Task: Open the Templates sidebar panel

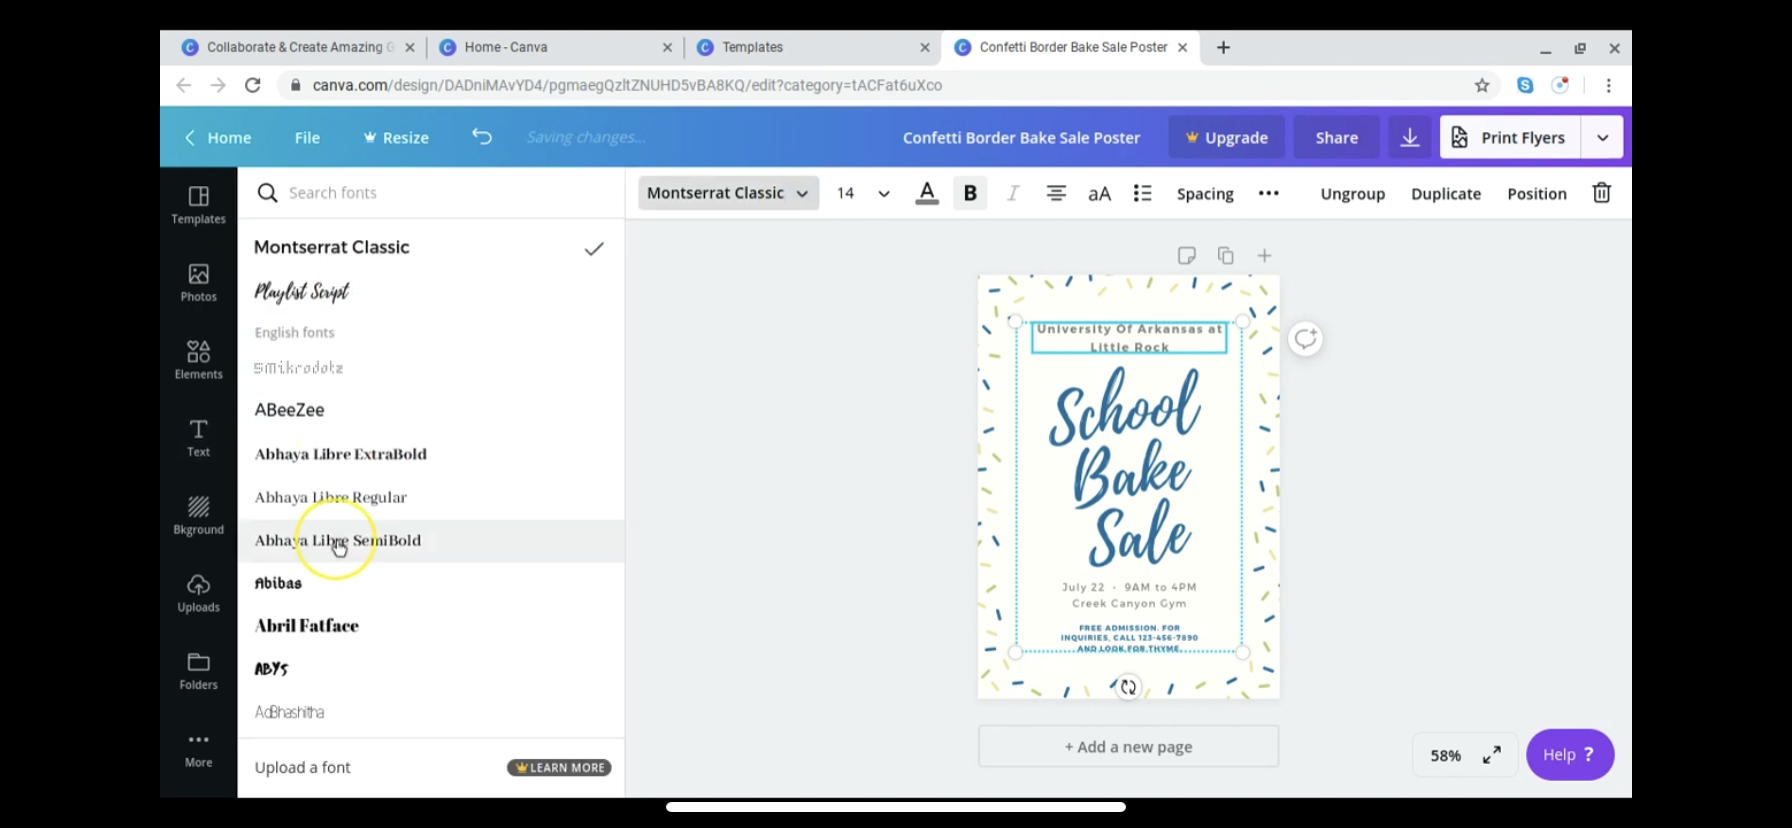Action: [198, 205]
